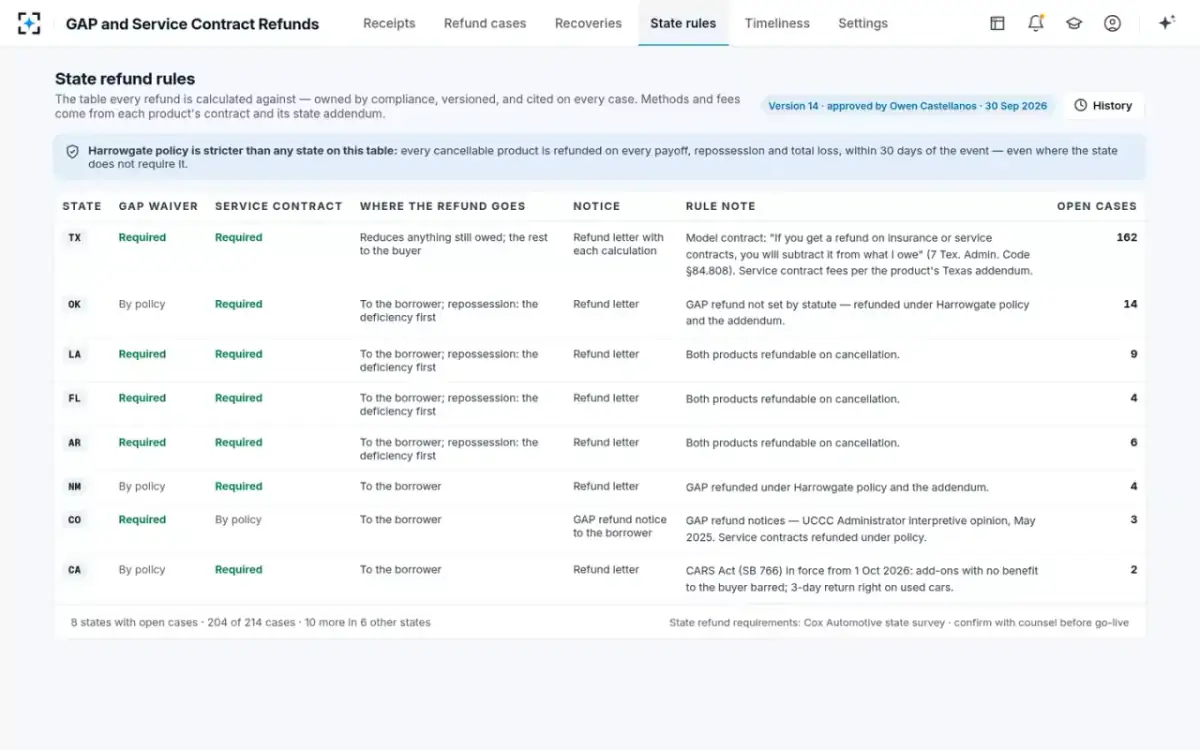
Task: Open the user account icon
Action: click(1112, 23)
